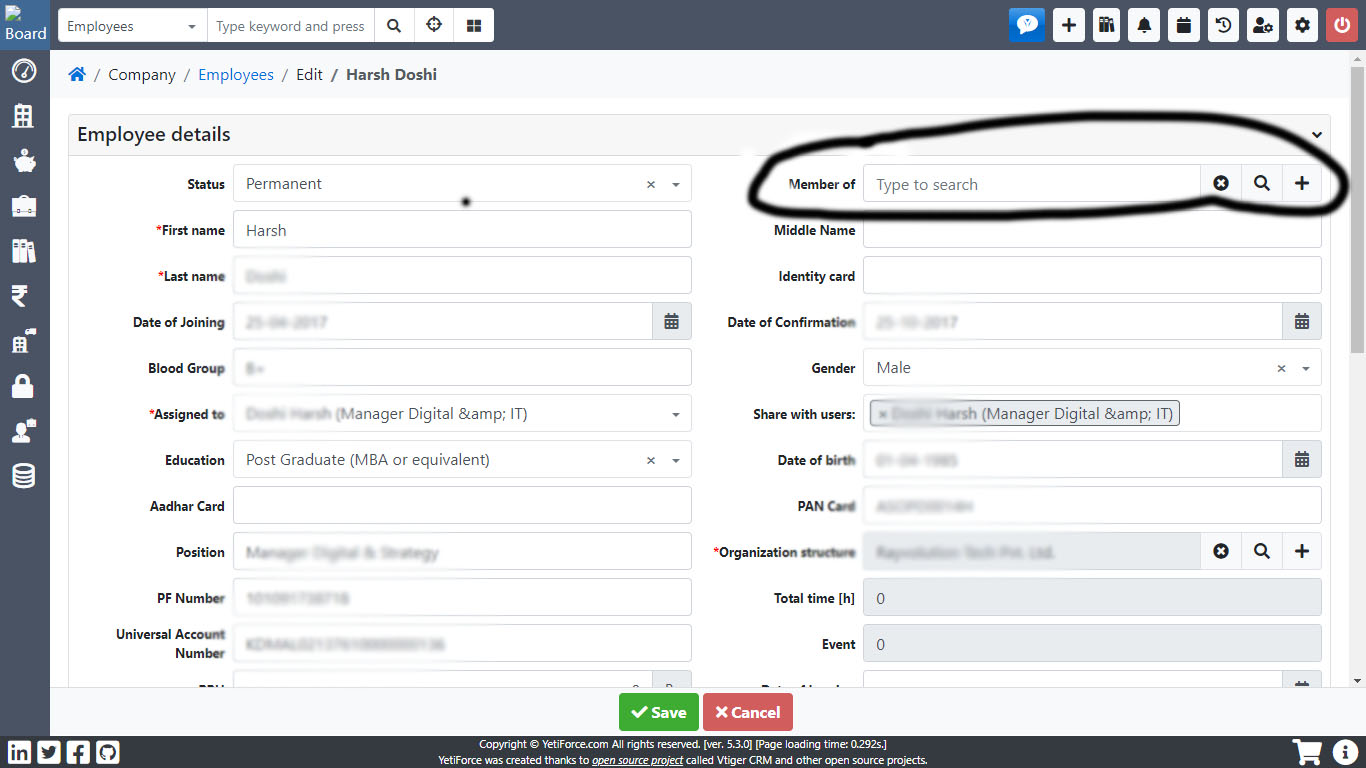Open the open source project link
Viewport: 1366px width, 768px height.
tap(638, 760)
